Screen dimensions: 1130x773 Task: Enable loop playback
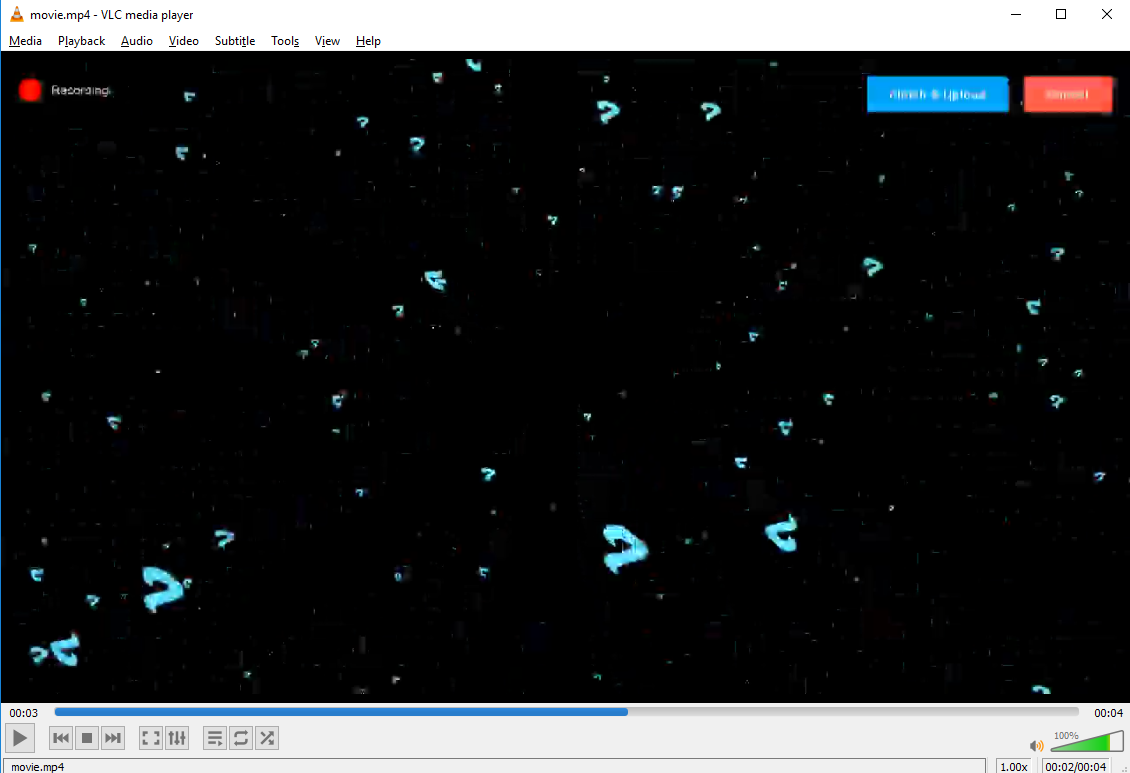click(240, 738)
